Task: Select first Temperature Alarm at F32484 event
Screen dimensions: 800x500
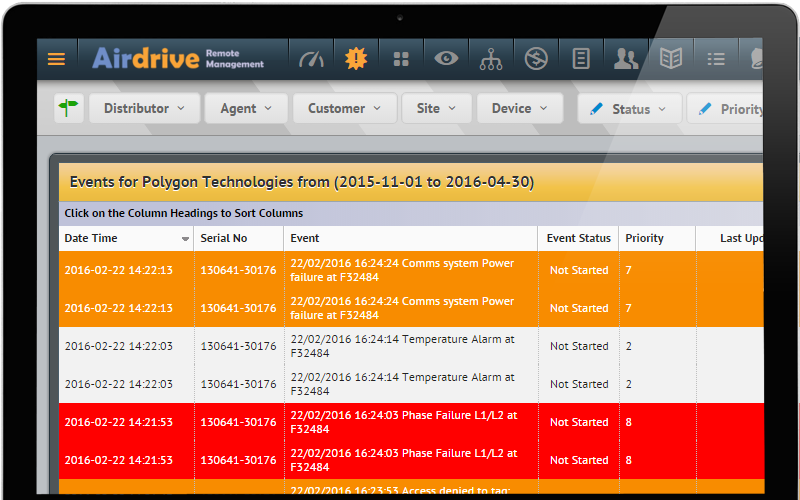Action: coord(411,346)
